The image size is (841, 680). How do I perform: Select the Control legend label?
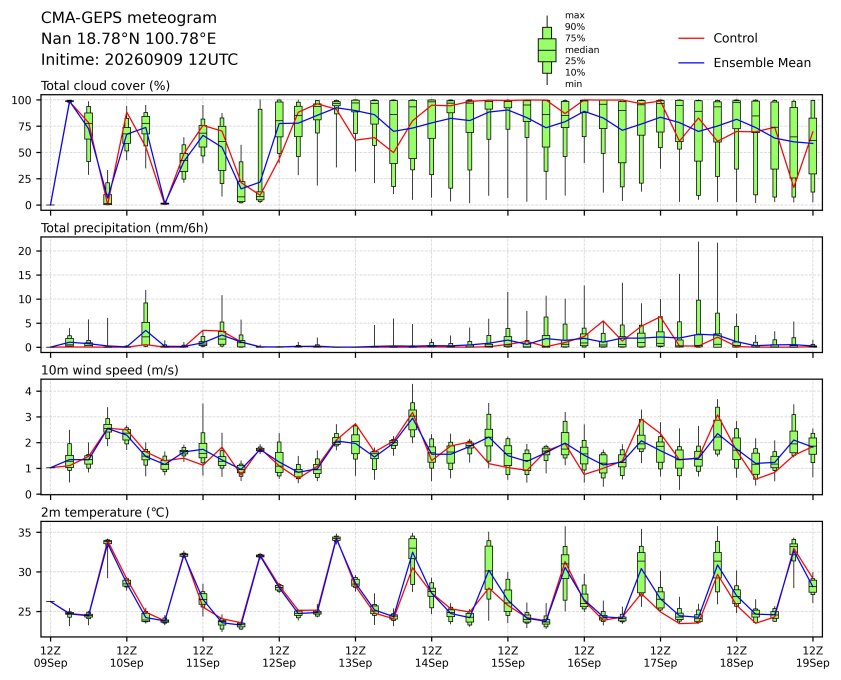point(735,39)
